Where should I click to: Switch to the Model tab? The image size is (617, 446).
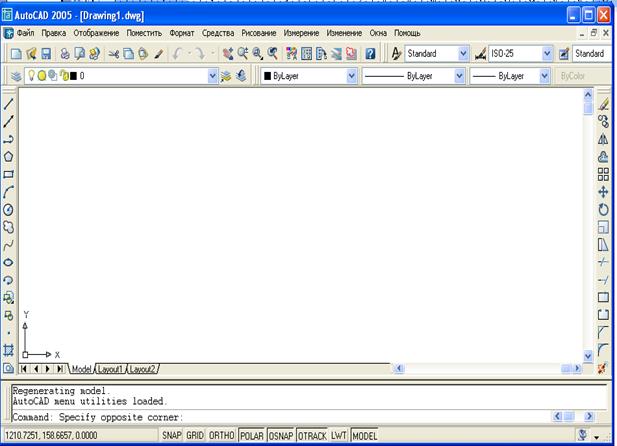(81, 369)
